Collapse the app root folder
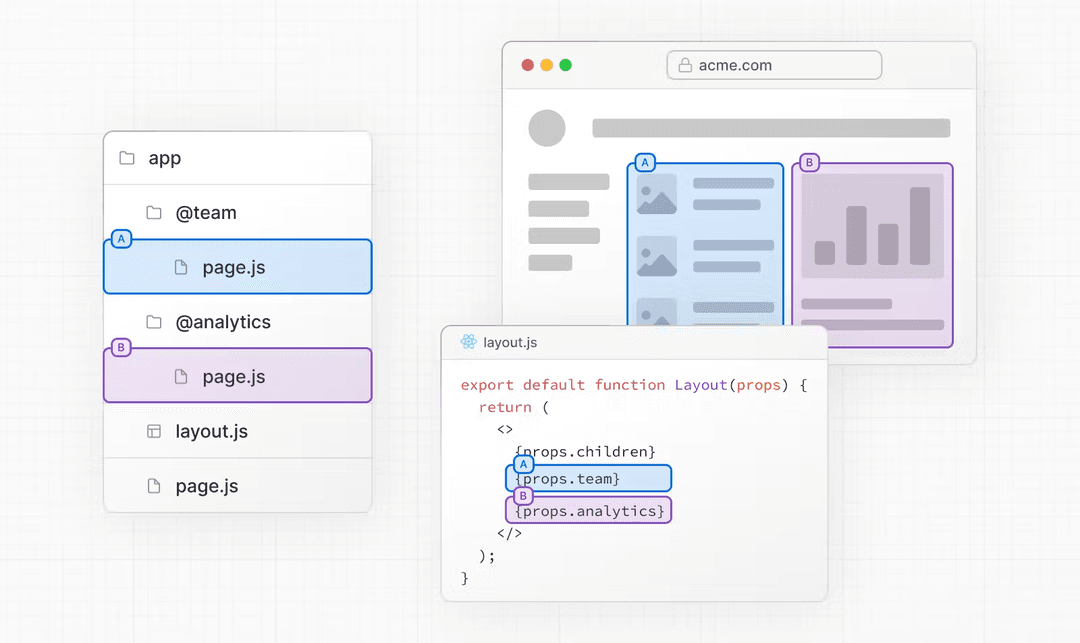The height and width of the screenshot is (643, 1080). pos(238,158)
